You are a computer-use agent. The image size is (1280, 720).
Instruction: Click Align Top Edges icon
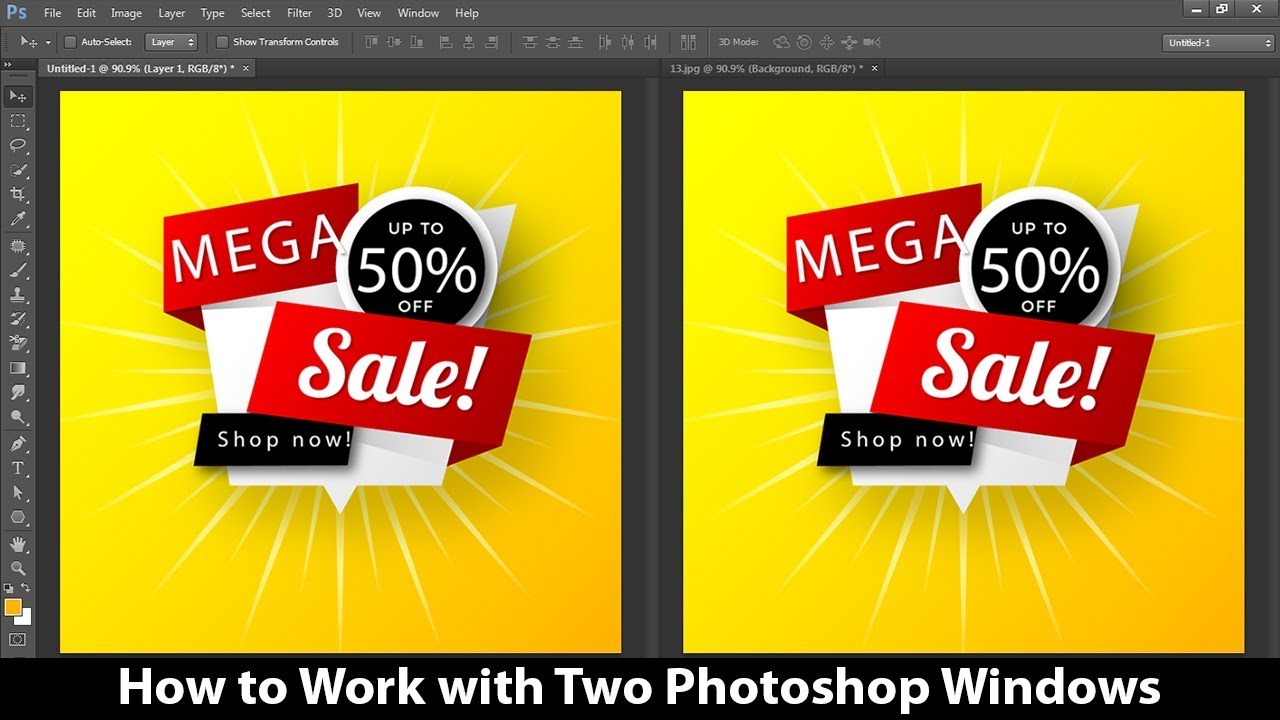[373, 42]
